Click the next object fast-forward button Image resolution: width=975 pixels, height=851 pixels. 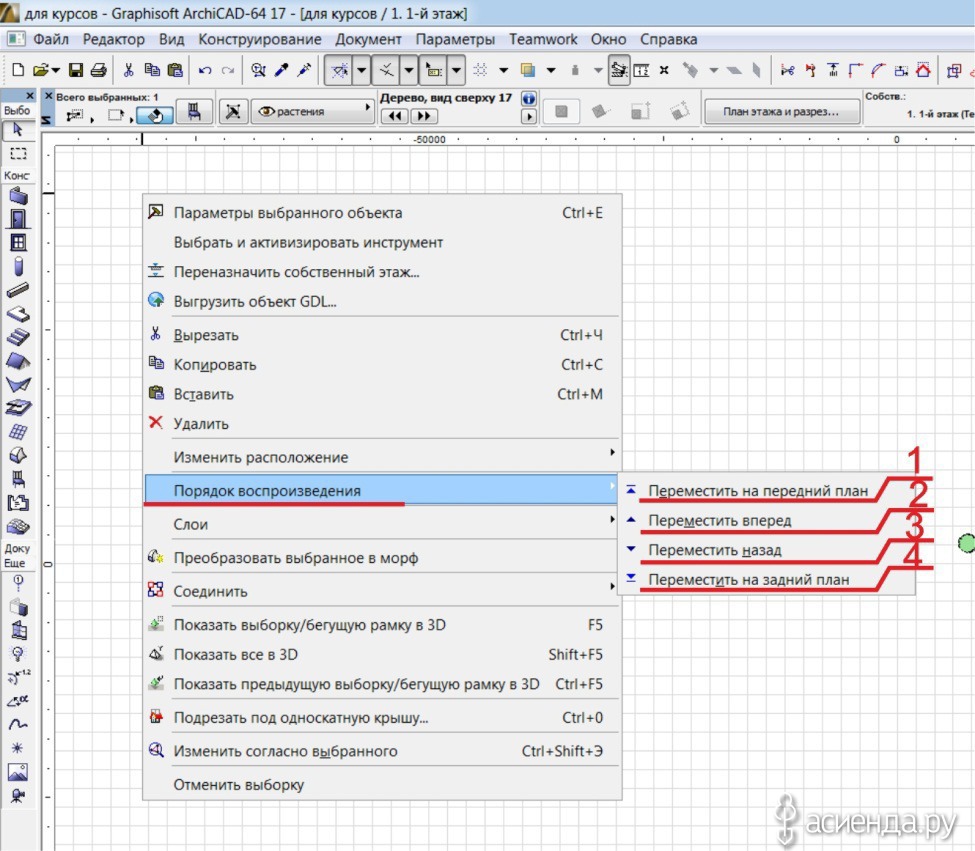tap(424, 116)
